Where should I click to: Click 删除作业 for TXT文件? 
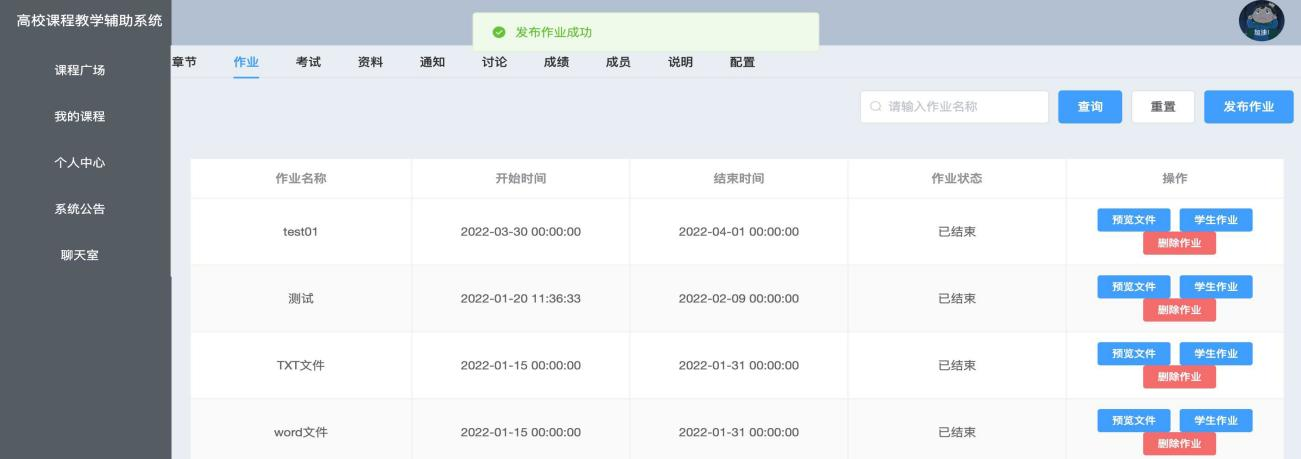pos(1179,376)
